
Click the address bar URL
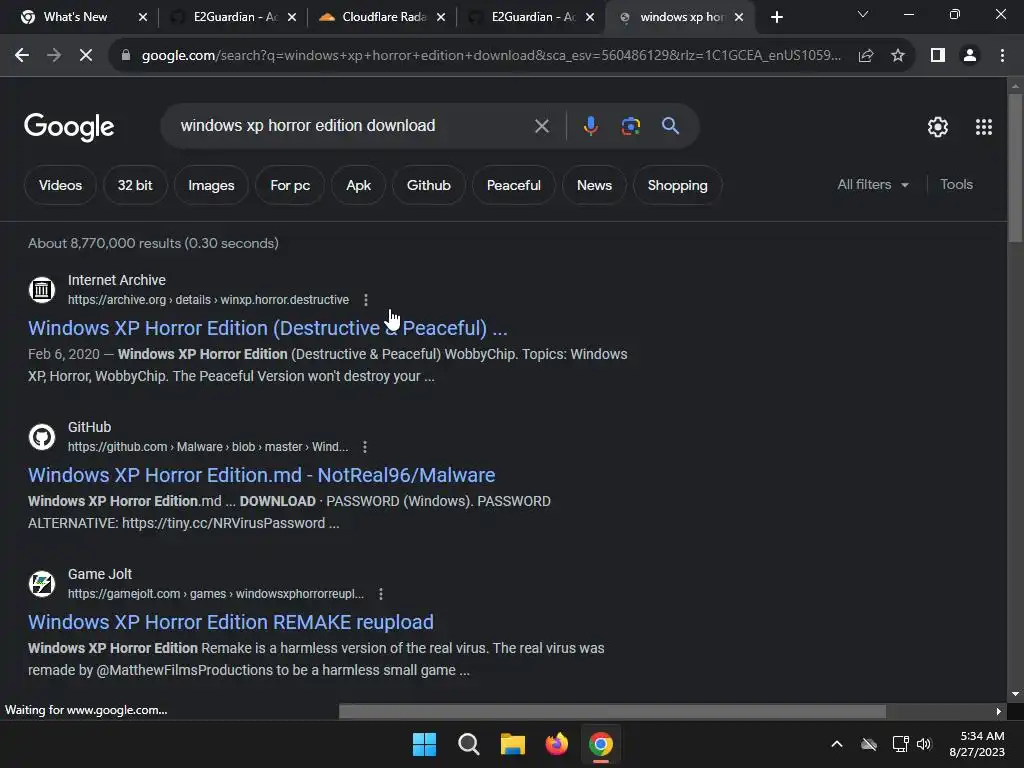[x=491, y=56]
